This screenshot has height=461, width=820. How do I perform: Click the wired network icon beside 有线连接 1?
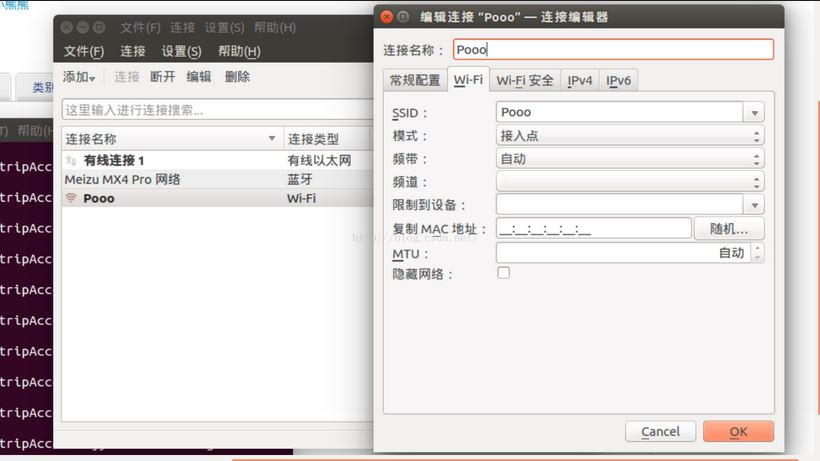coord(71,160)
